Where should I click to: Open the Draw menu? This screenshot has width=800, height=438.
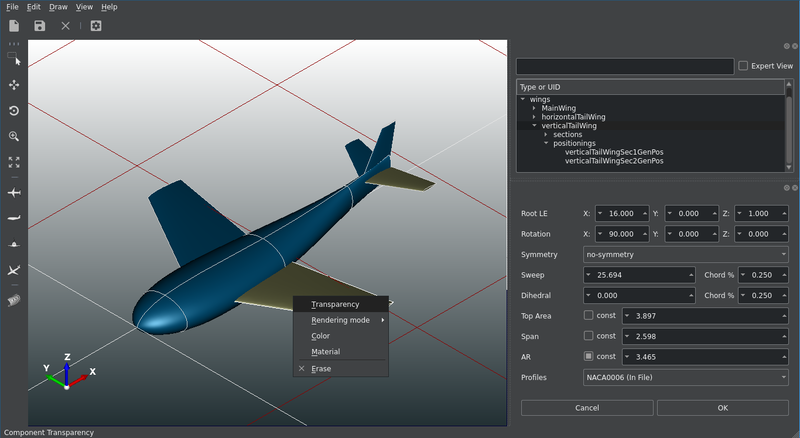[x=58, y=7]
